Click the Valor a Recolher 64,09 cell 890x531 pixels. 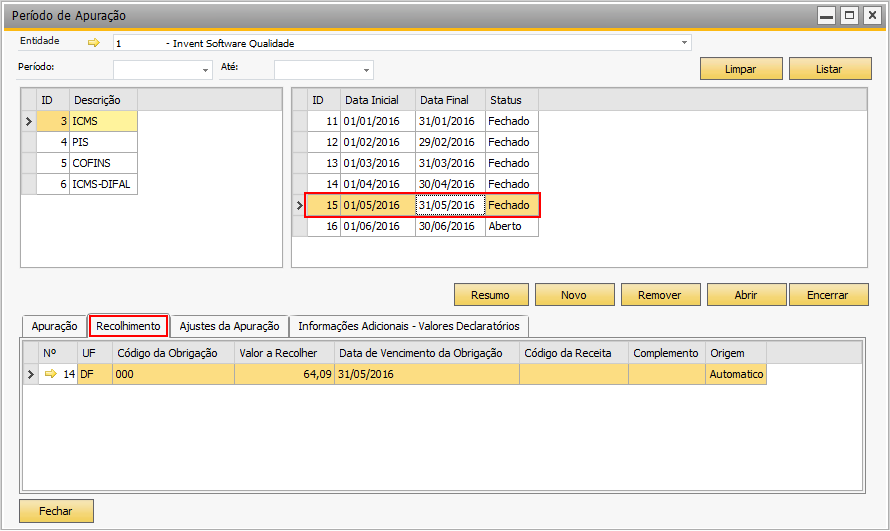point(284,374)
